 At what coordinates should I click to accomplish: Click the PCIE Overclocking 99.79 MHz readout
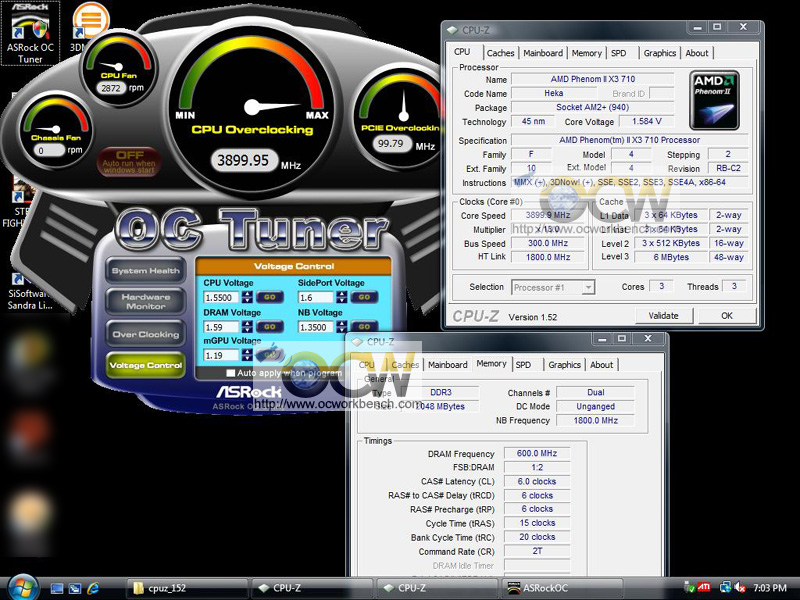[x=391, y=144]
